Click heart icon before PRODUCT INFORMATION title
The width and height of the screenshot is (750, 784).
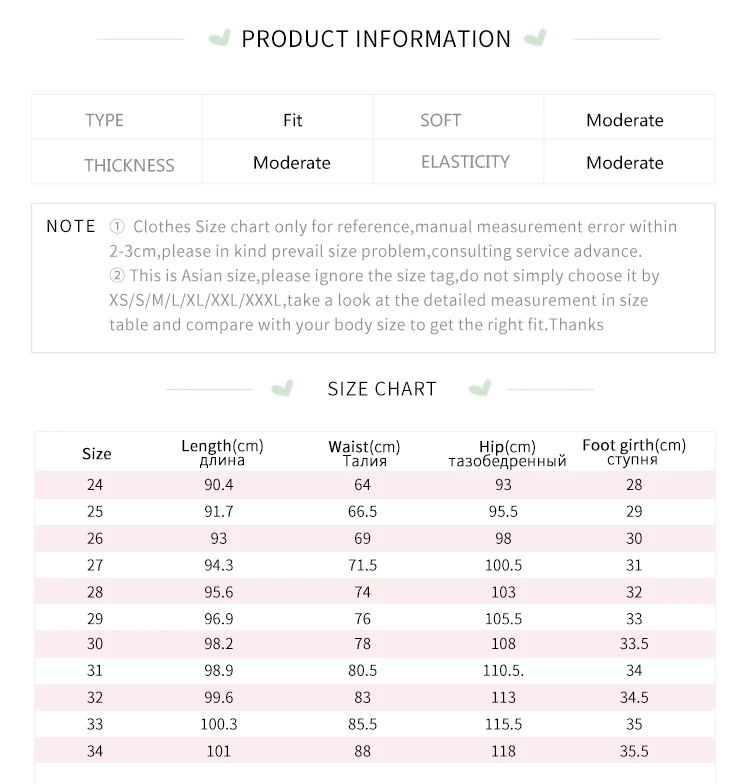[x=219, y=39]
